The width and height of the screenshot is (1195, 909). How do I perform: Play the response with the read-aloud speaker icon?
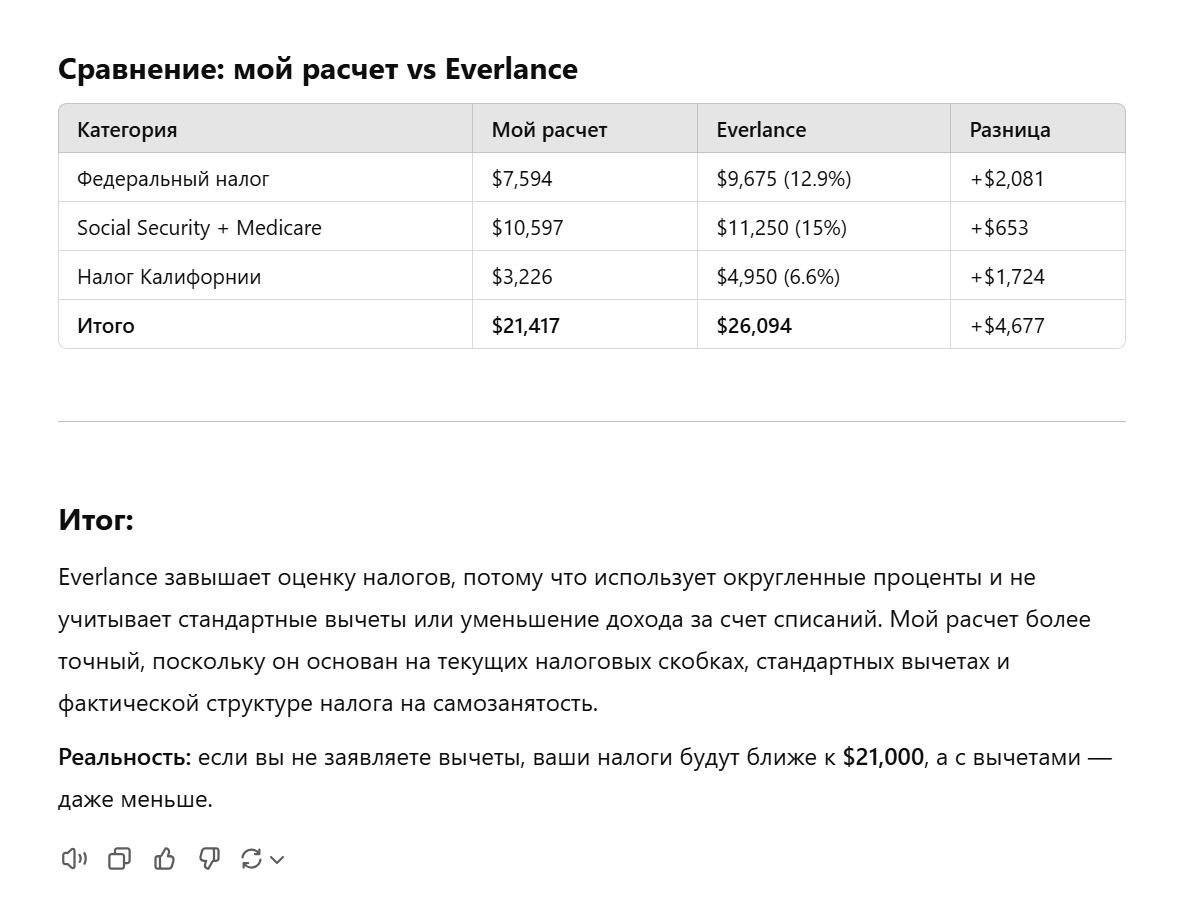(x=74, y=859)
